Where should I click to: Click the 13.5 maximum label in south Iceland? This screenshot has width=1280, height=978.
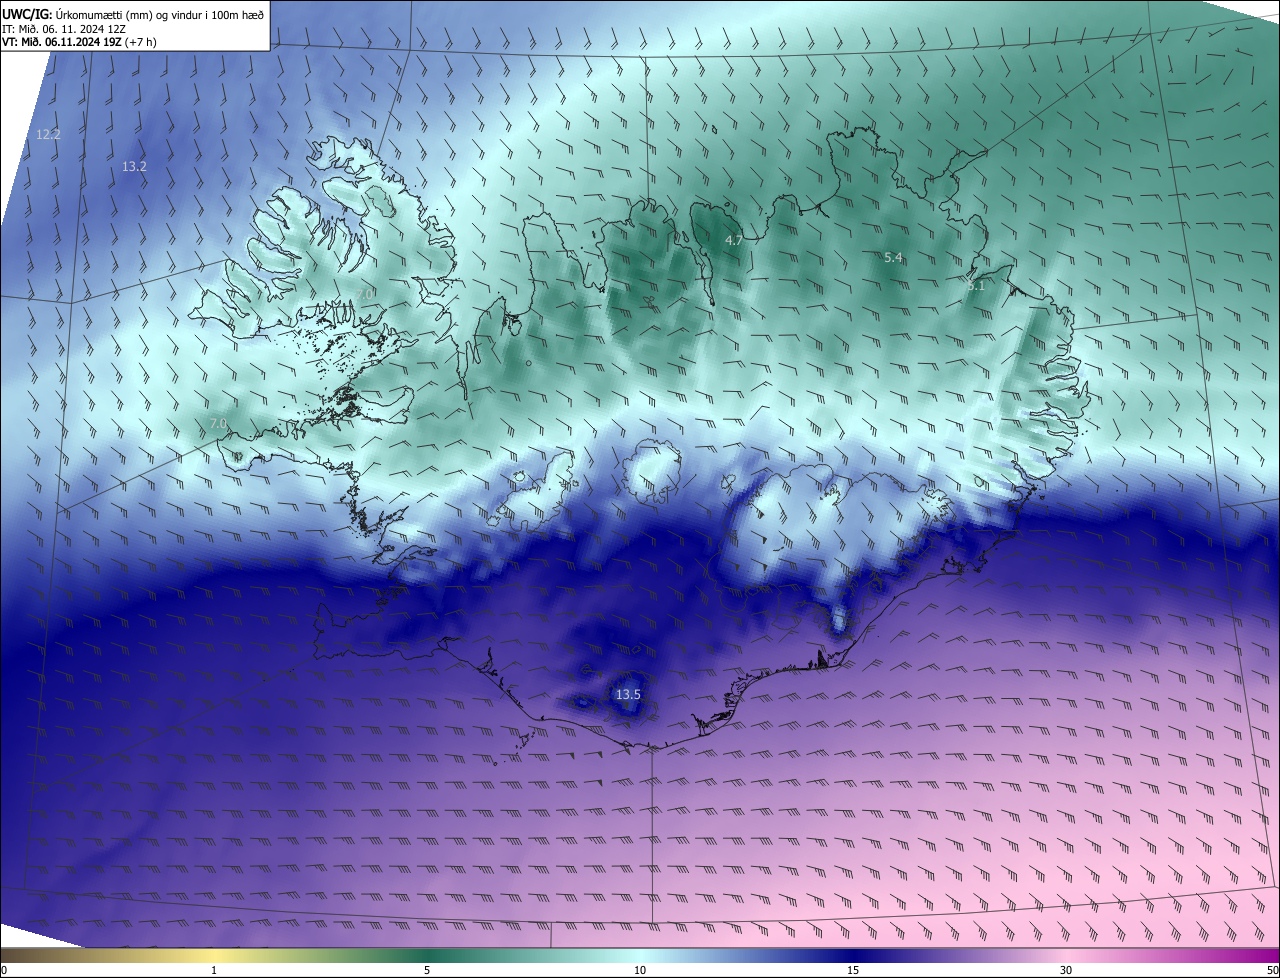click(628, 694)
